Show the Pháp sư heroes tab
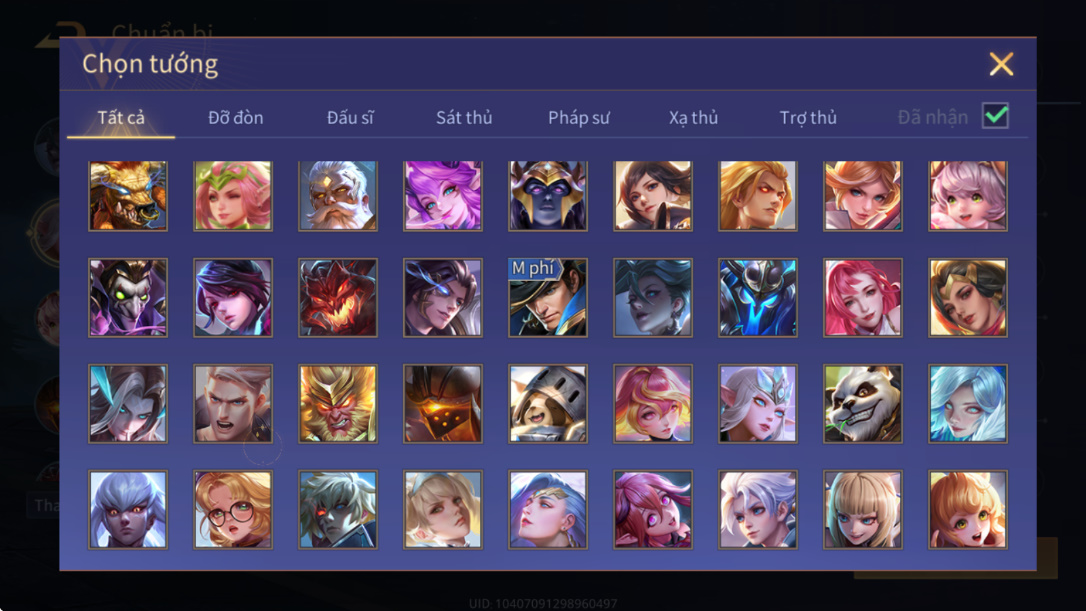The height and width of the screenshot is (611, 1086). (579, 118)
